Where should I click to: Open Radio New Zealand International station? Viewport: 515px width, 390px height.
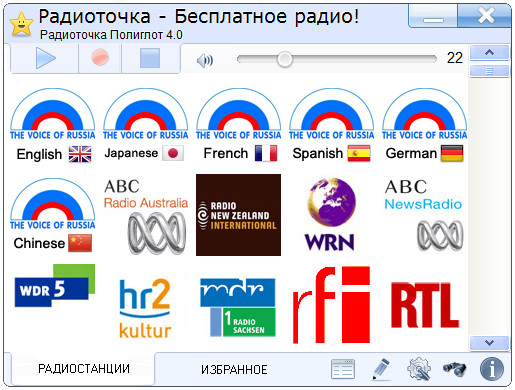[x=238, y=215]
